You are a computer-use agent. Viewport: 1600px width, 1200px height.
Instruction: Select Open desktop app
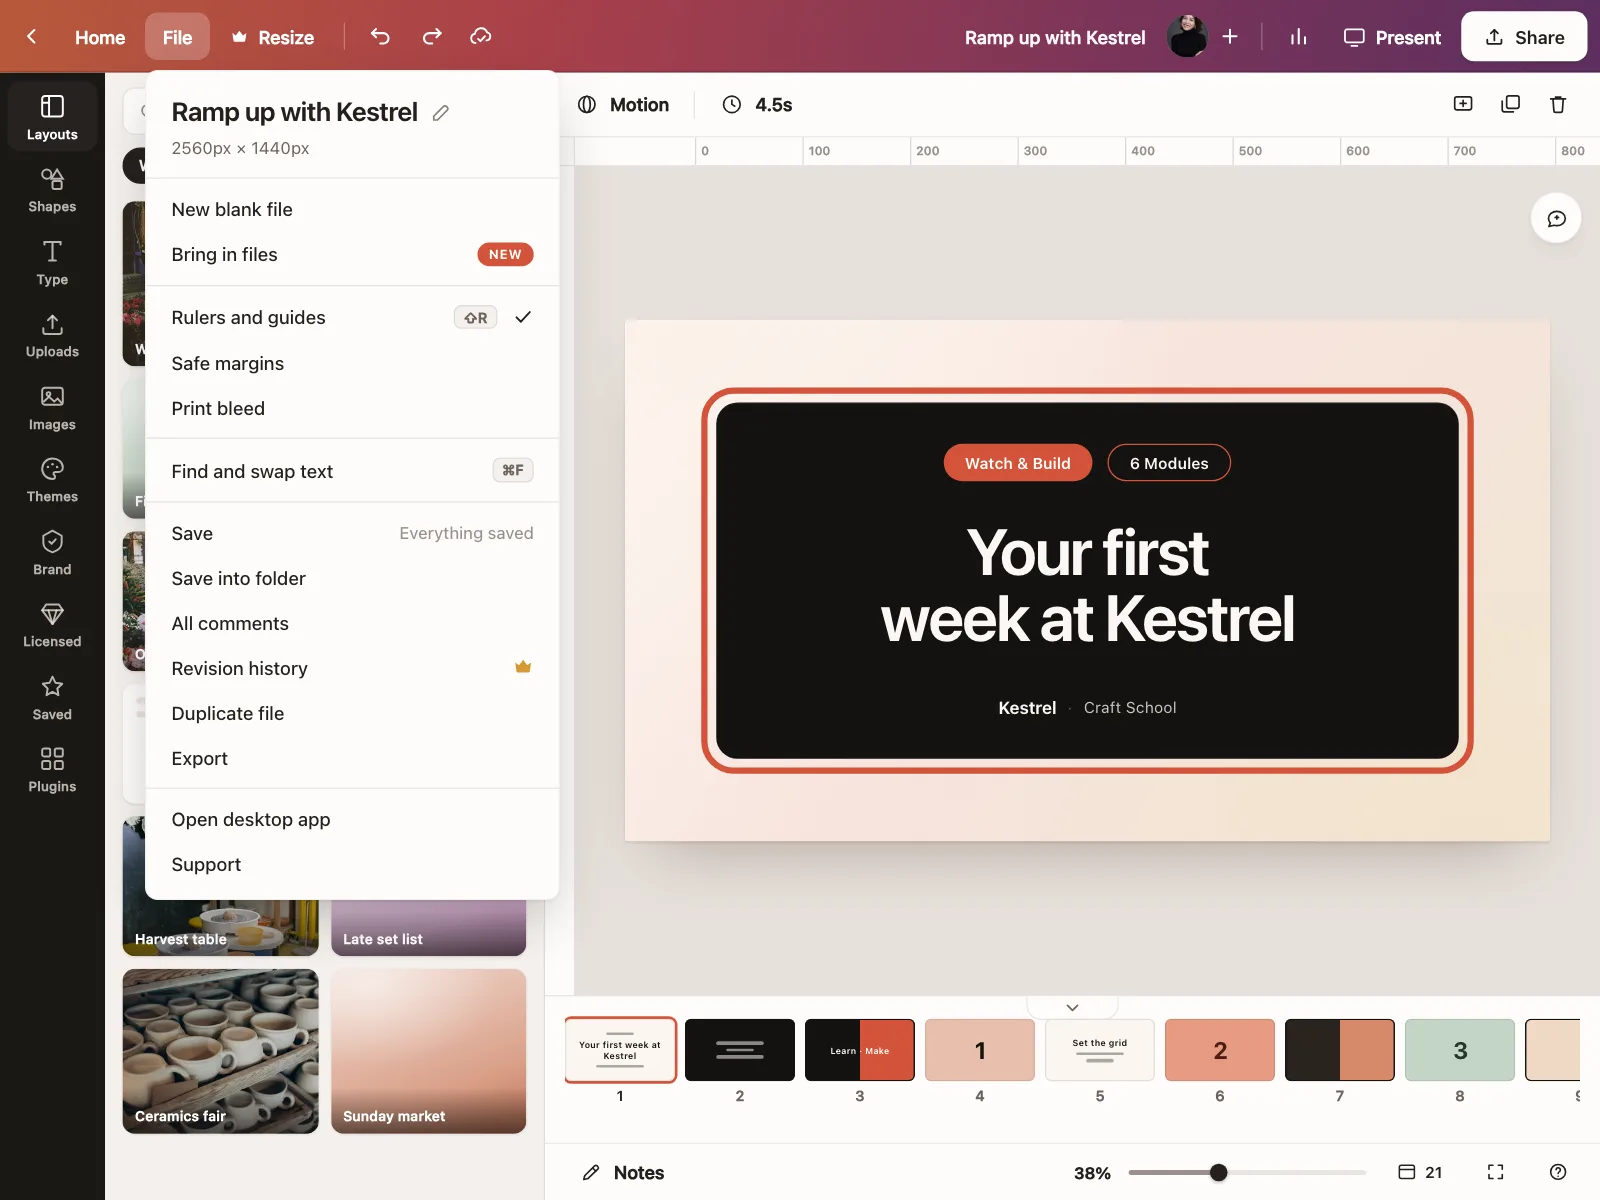[352, 820]
